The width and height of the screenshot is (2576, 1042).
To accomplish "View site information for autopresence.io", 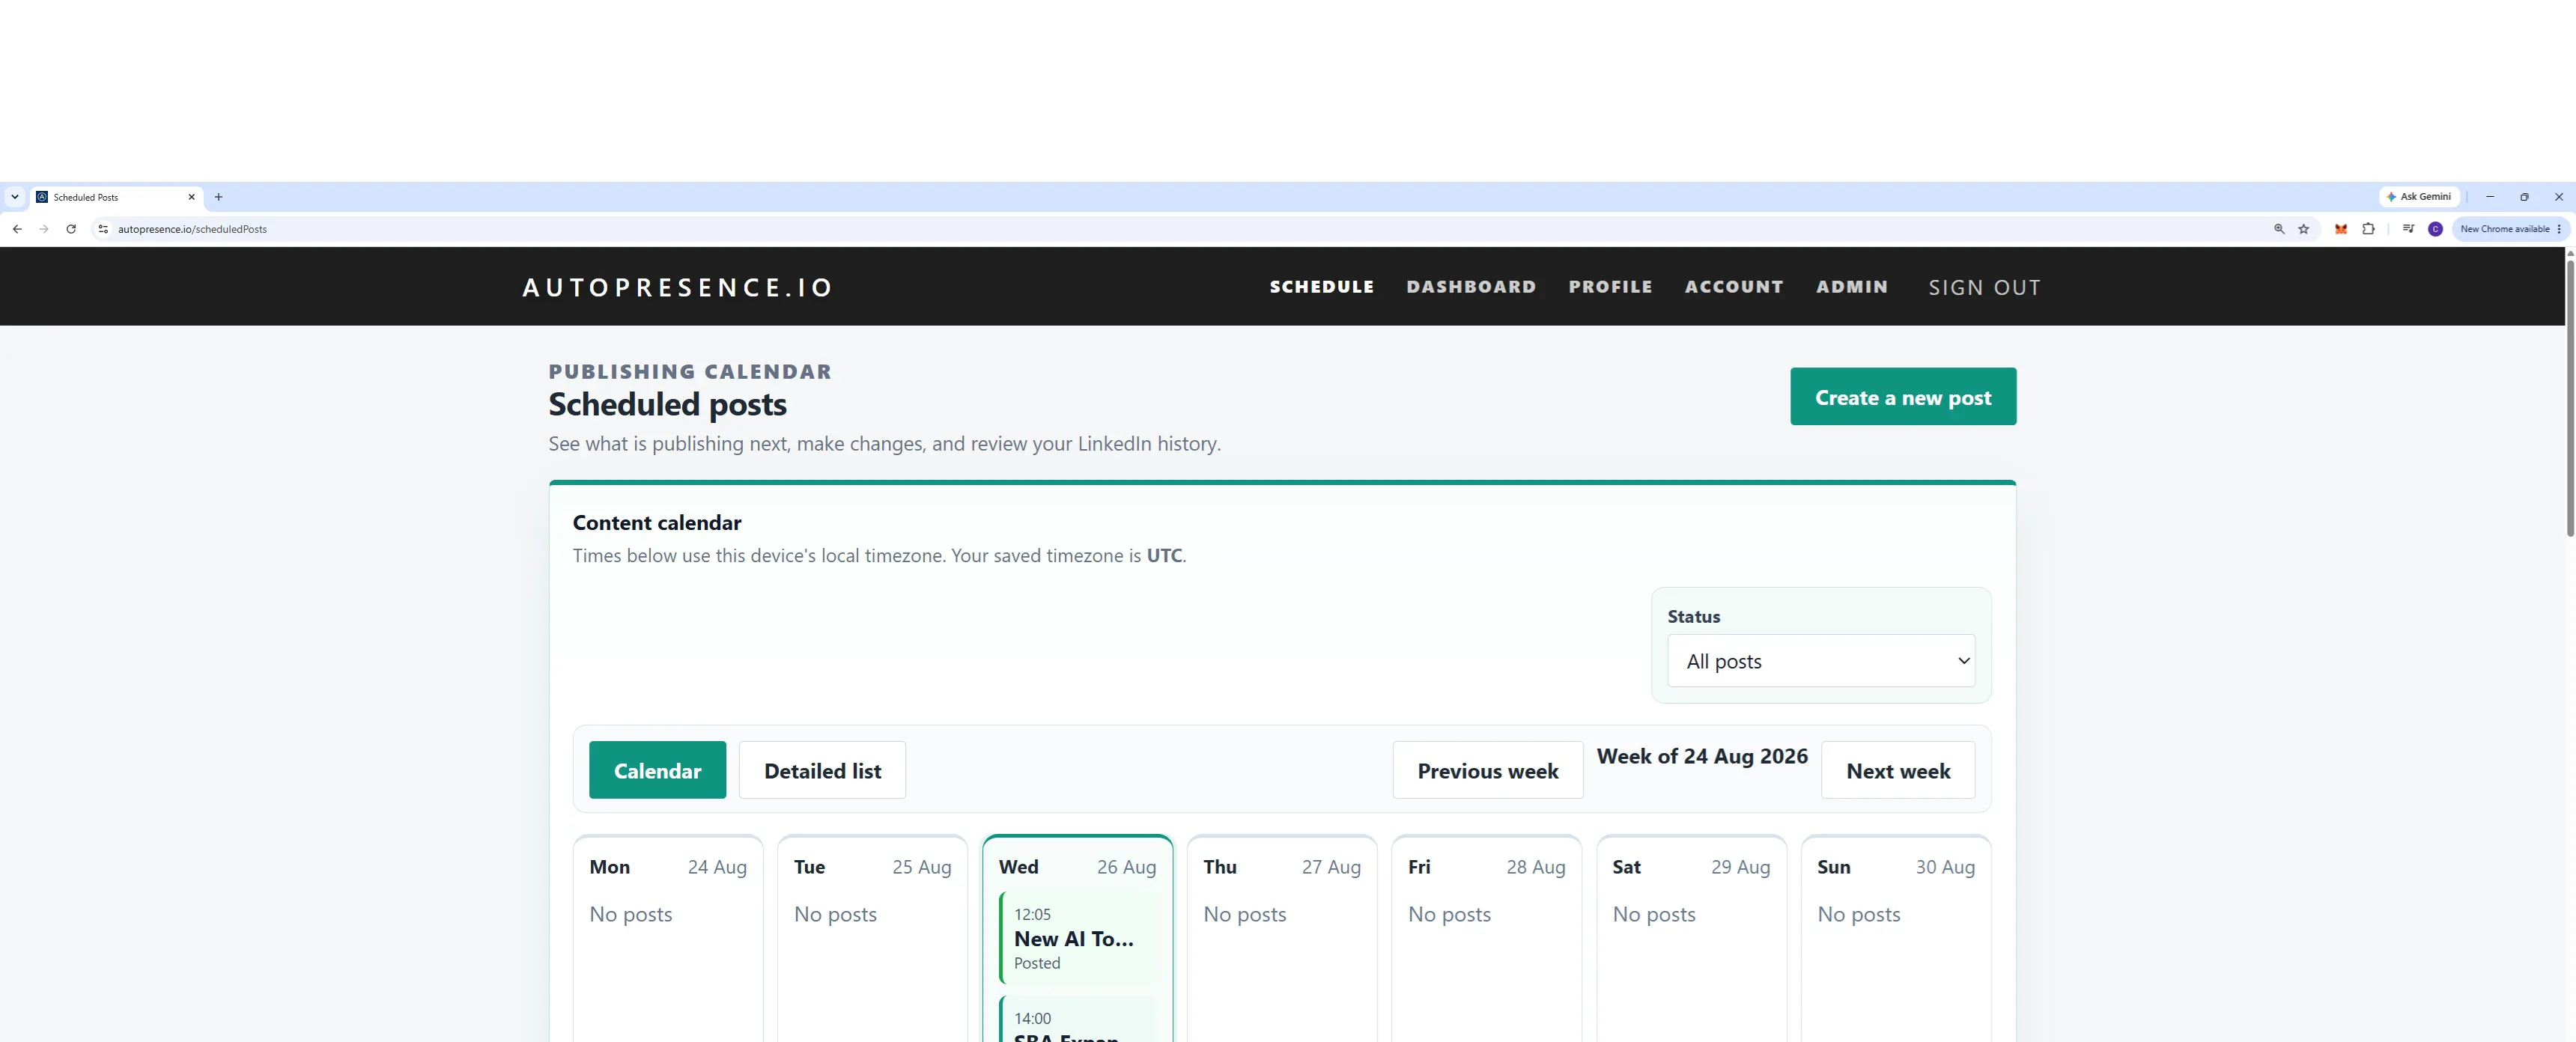I will [103, 229].
